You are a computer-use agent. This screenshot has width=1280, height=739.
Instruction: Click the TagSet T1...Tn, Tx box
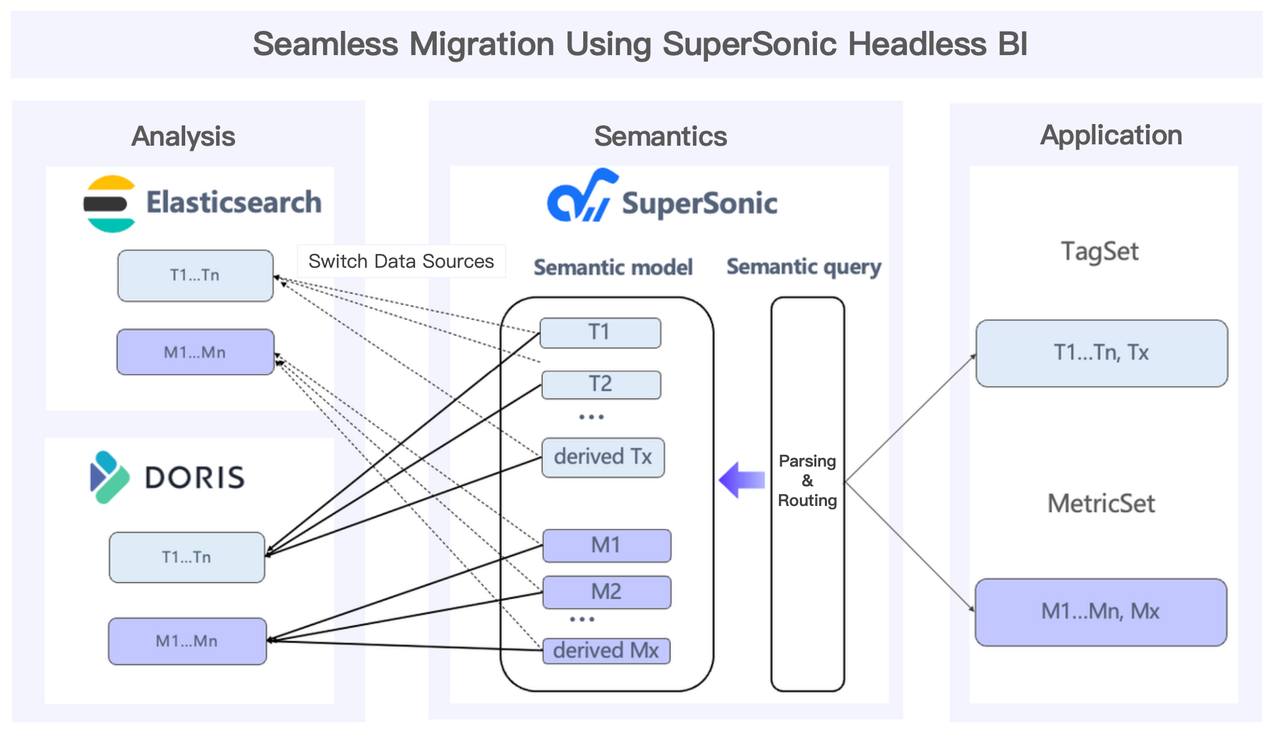tap(1101, 353)
